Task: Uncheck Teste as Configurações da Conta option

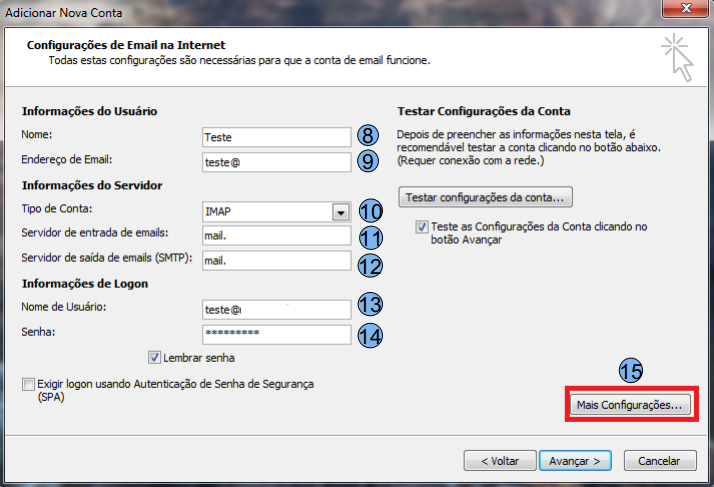Action: pyautogui.click(x=423, y=227)
